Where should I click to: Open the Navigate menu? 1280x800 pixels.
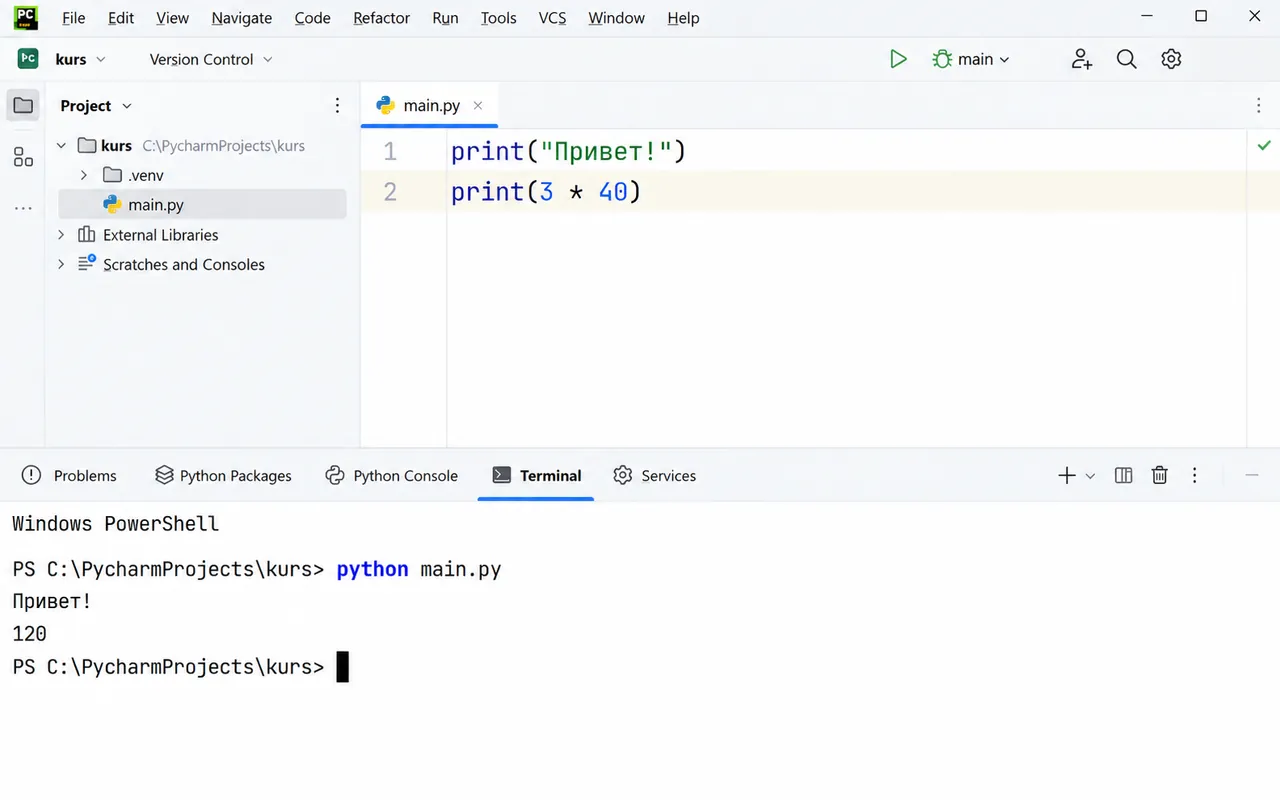pos(242,18)
